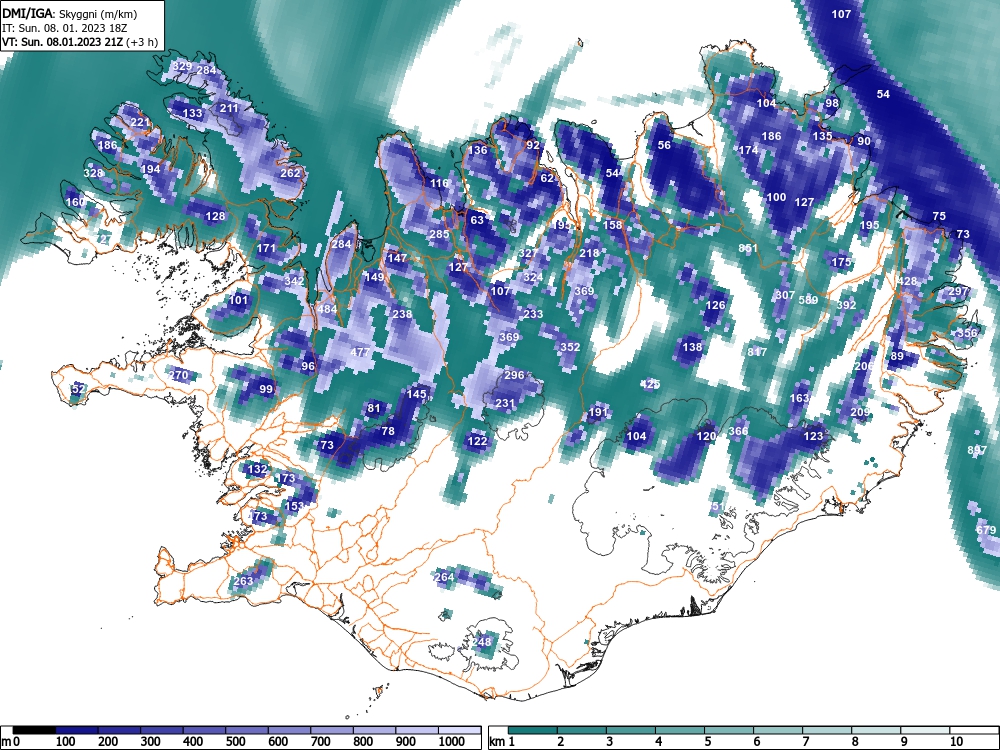Viewport: 1000px width, 750px height.
Task: Click the visibility value 679
Action: (985, 530)
